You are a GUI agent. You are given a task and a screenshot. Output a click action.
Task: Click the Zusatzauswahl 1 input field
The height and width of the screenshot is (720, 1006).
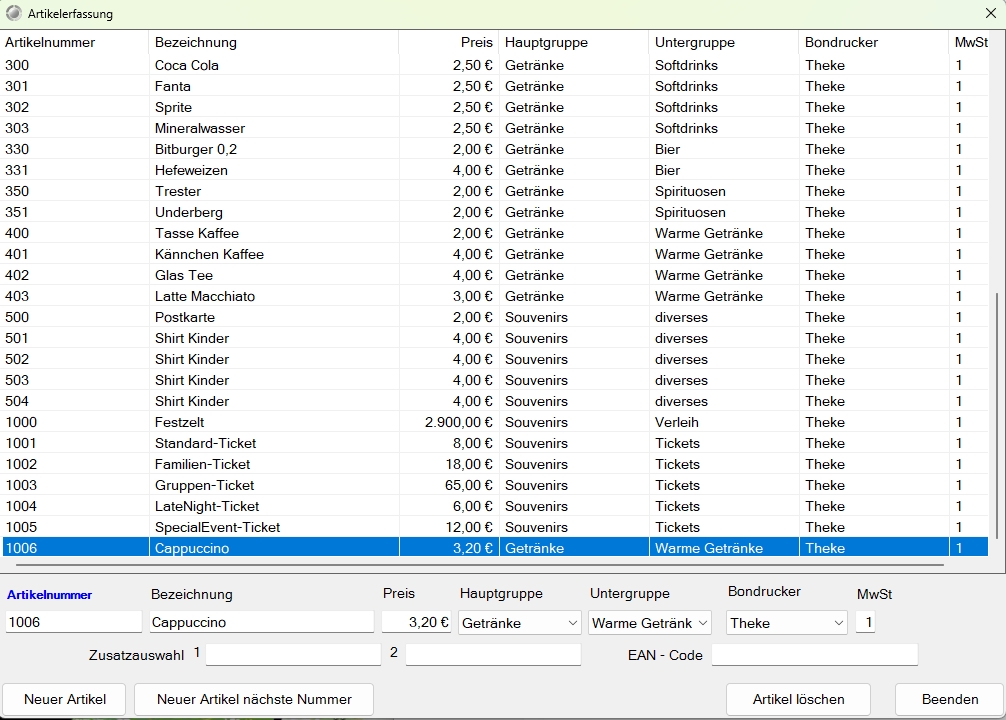(293, 655)
